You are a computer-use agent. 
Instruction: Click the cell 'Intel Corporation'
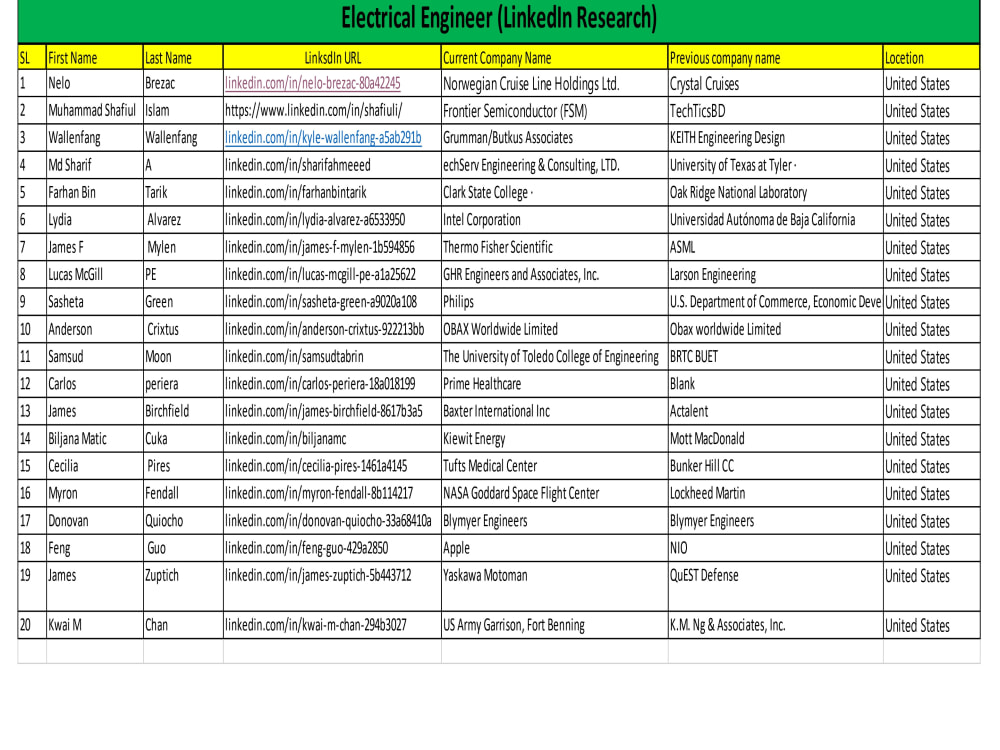click(x=554, y=220)
